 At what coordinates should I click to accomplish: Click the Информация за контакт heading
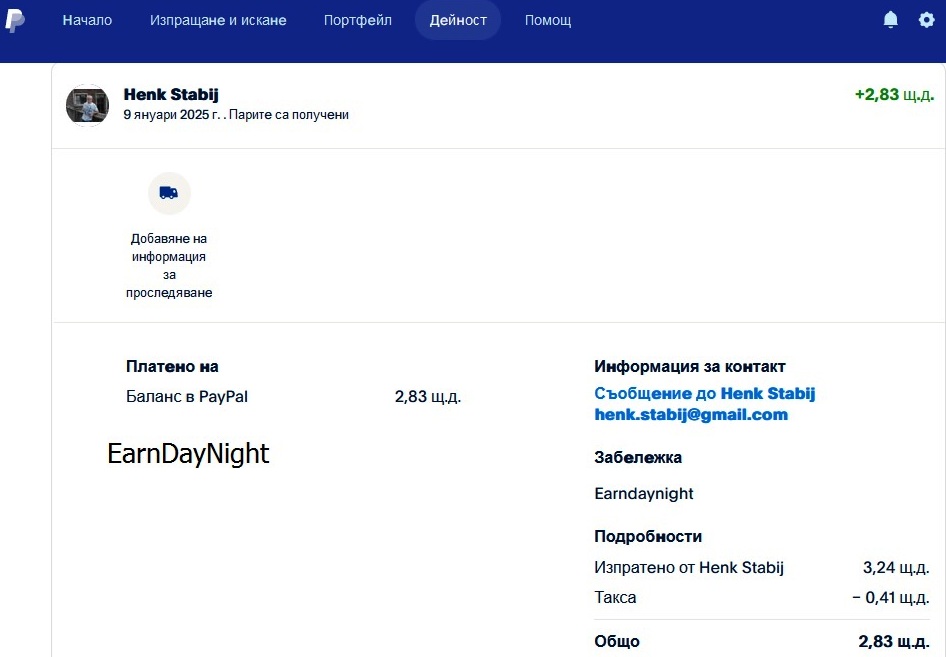[690, 366]
